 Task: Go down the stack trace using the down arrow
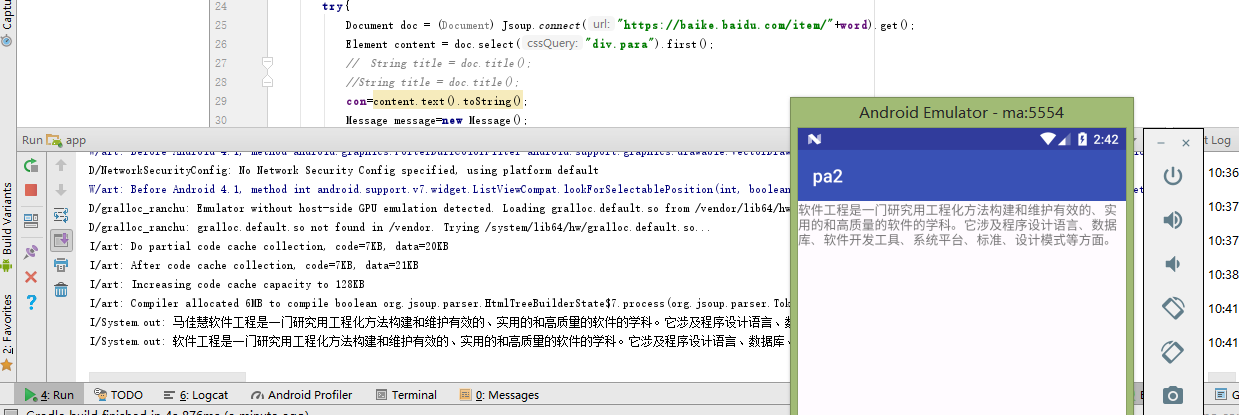click(60, 190)
